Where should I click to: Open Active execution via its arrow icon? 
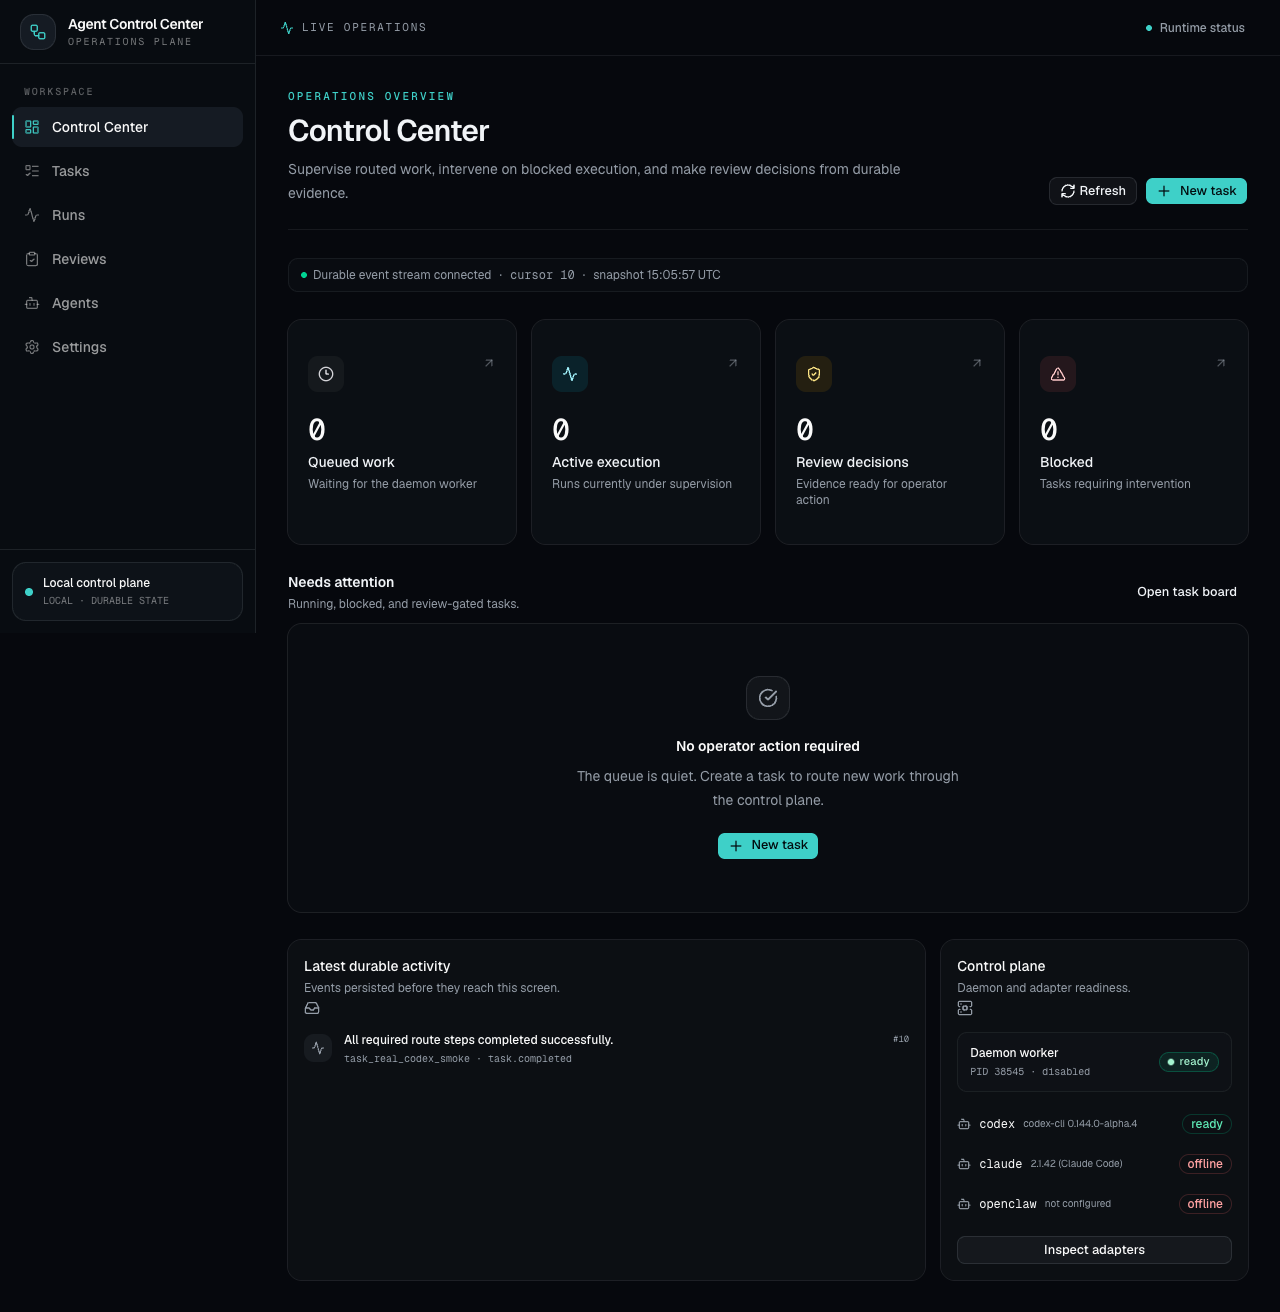pos(733,363)
